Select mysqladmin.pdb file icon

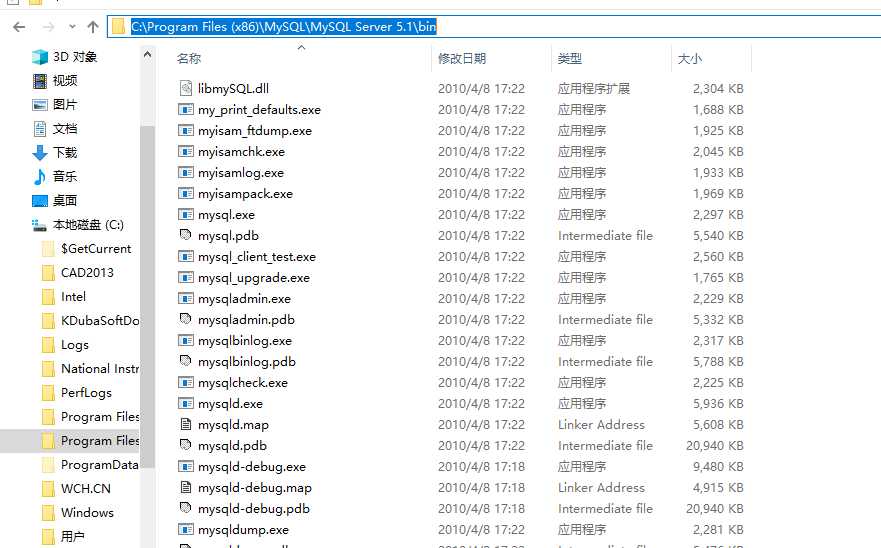185,319
